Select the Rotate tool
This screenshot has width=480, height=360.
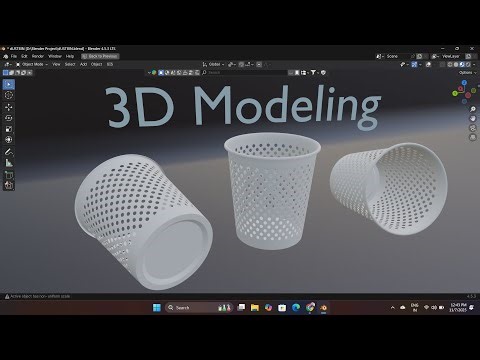tap(9, 118)
